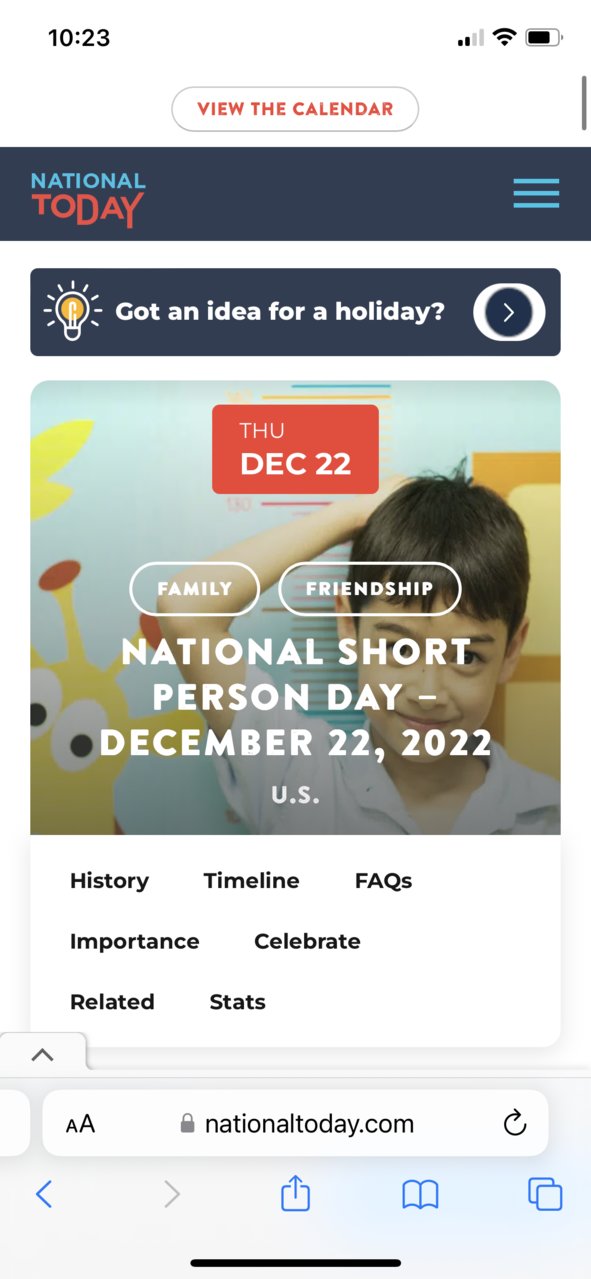This screenshot has height=1279, width=591.
Task: Go back with Safari back arrow
Action: point(44,1194)
